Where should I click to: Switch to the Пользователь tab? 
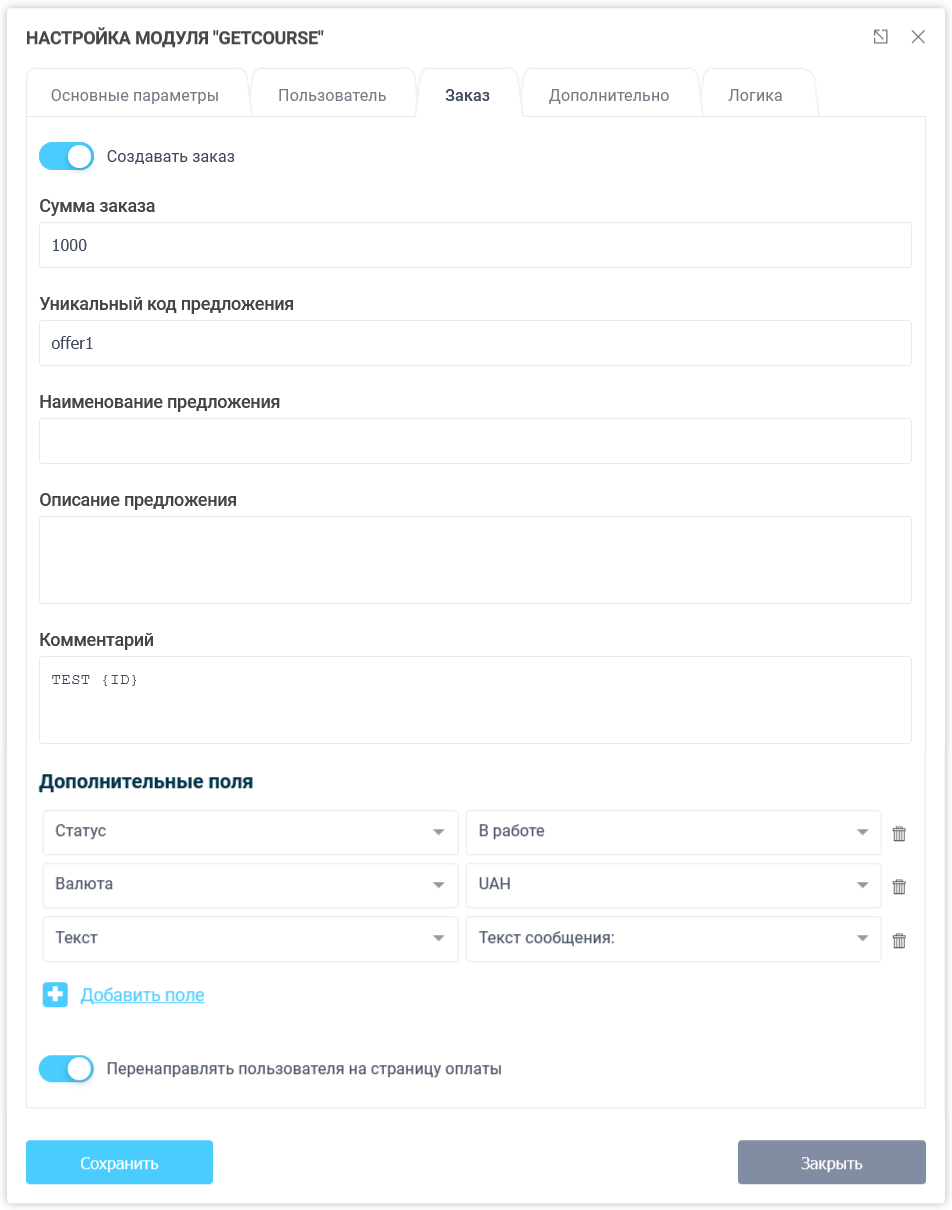[333, 93]
